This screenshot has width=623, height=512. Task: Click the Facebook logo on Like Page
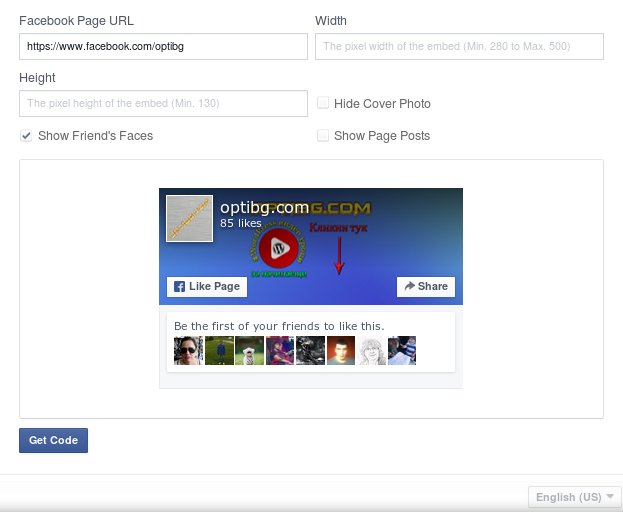click(179, 286)
